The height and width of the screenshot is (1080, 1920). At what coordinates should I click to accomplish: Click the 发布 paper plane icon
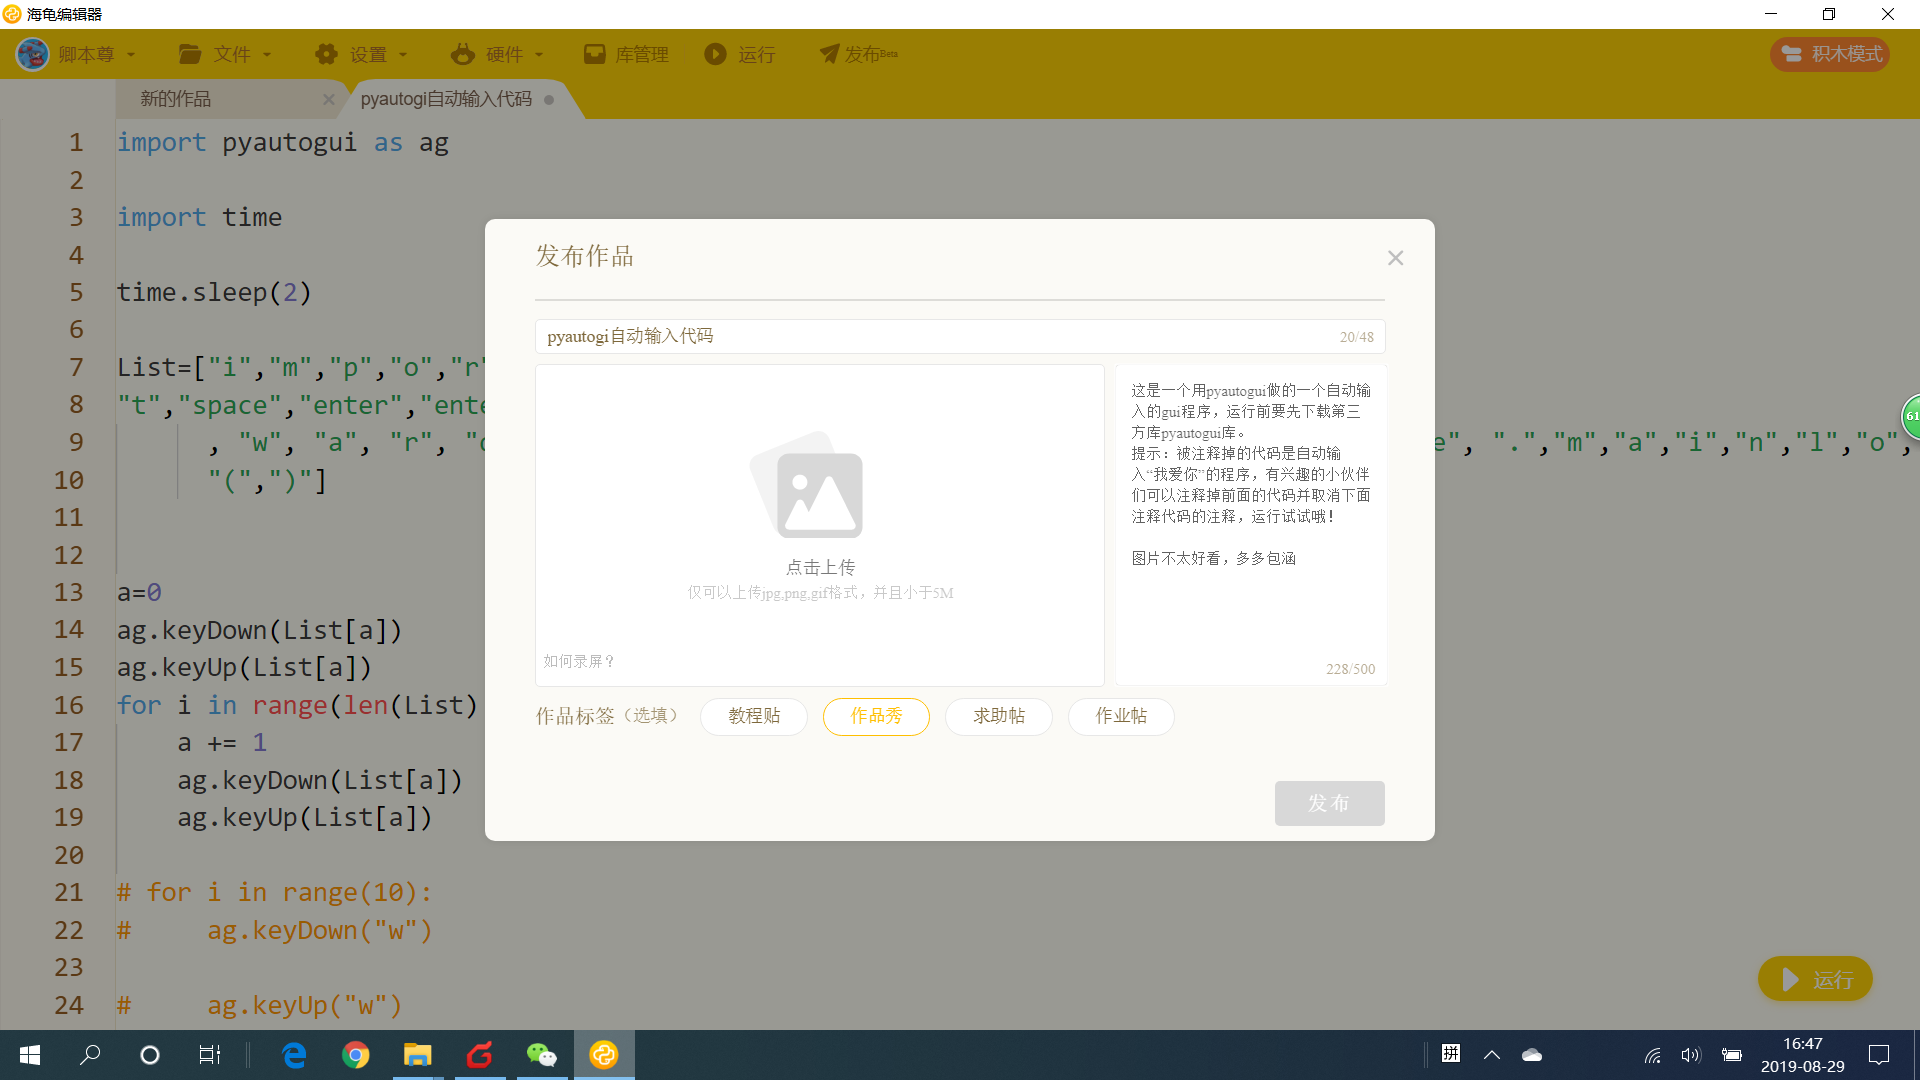click(829, 54)
